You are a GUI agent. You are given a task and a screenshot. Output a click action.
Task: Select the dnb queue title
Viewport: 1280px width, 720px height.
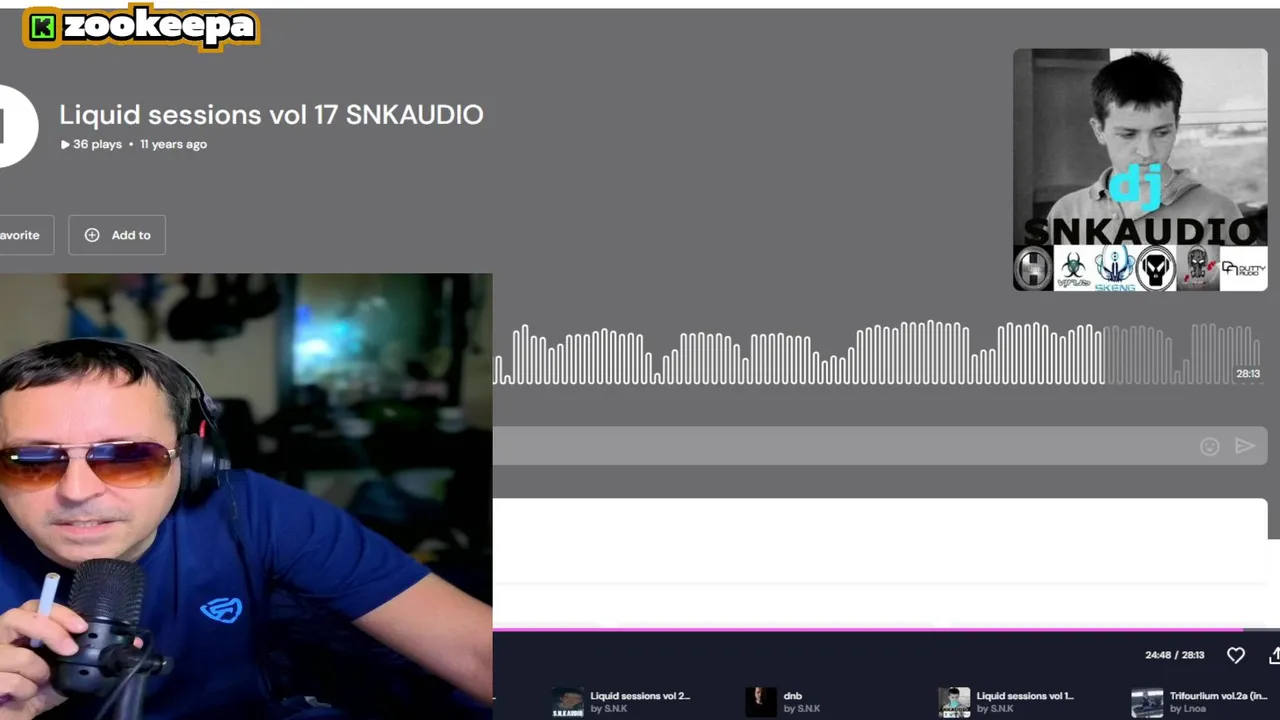[x=793, y=696]
